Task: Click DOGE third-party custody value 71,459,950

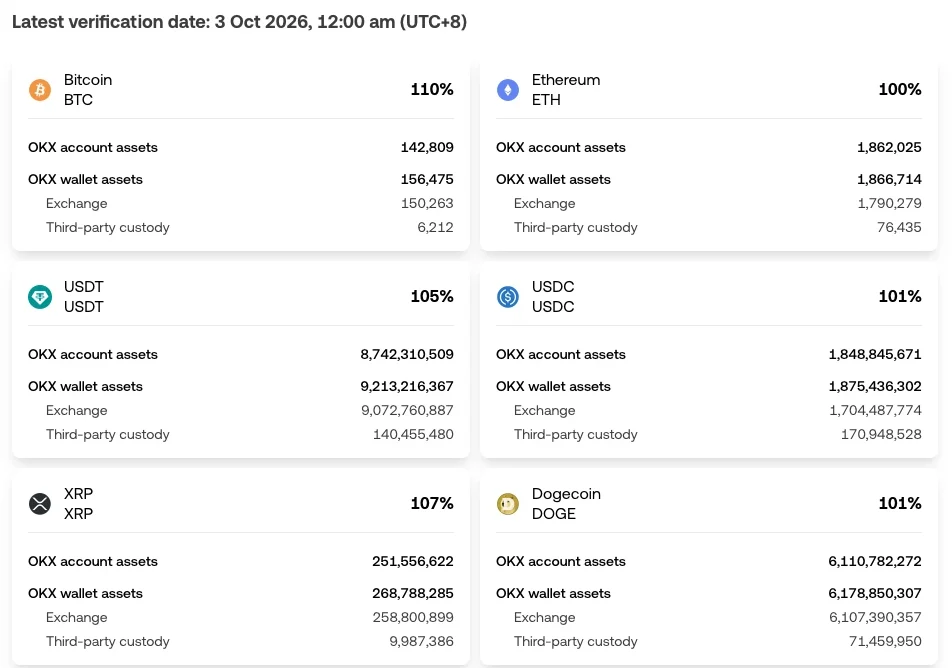Action: coord(885,641)
